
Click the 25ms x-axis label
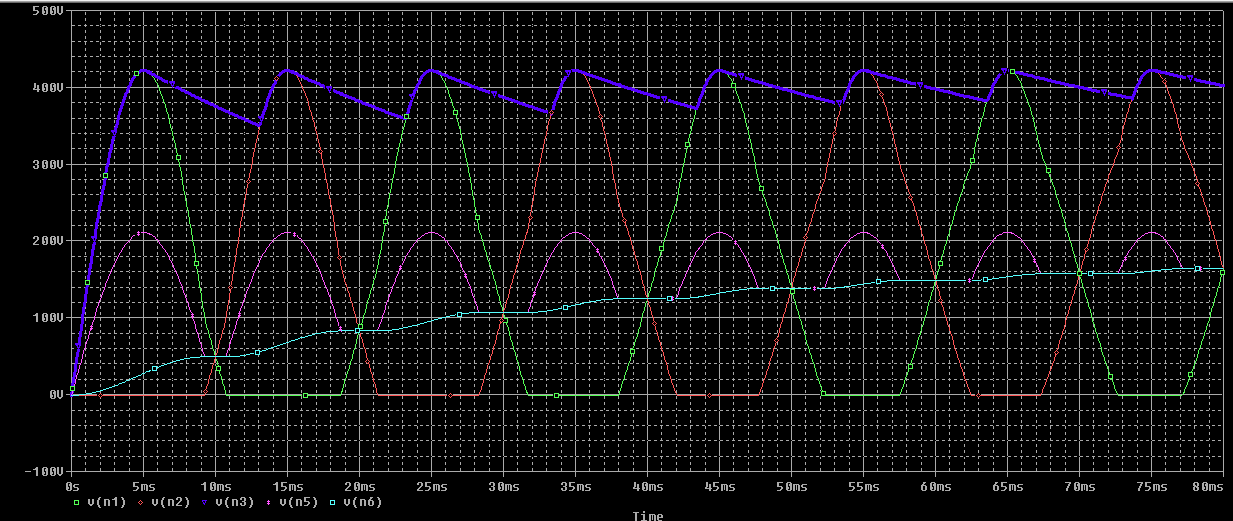432,486
